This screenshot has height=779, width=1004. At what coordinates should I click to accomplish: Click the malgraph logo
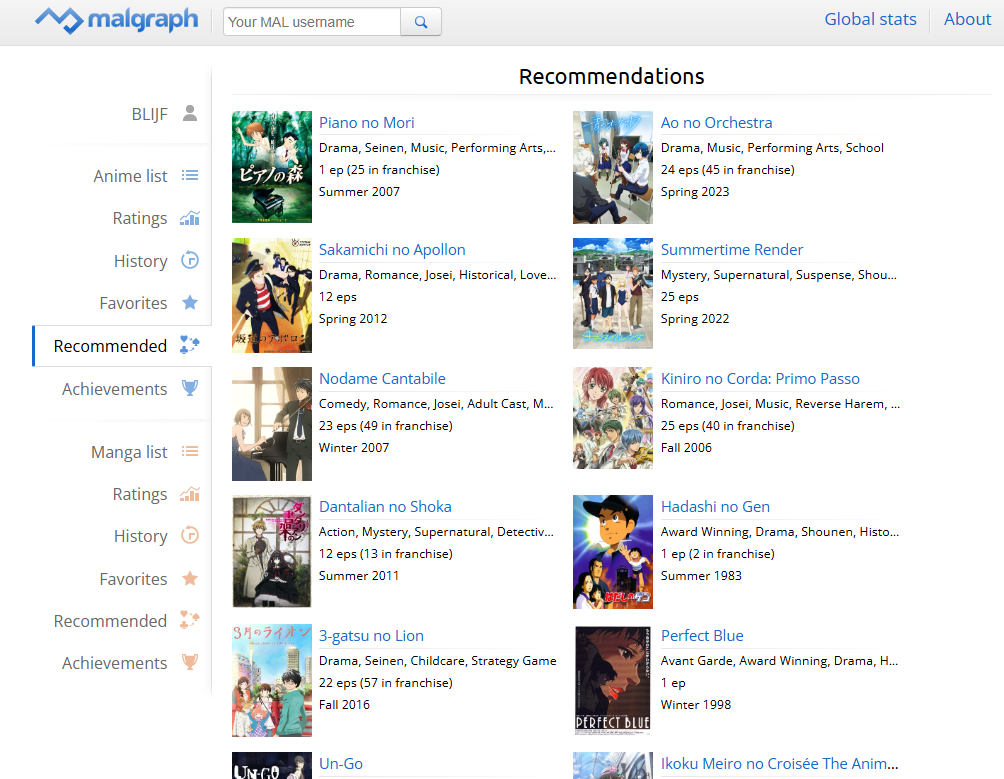point(117,20)
